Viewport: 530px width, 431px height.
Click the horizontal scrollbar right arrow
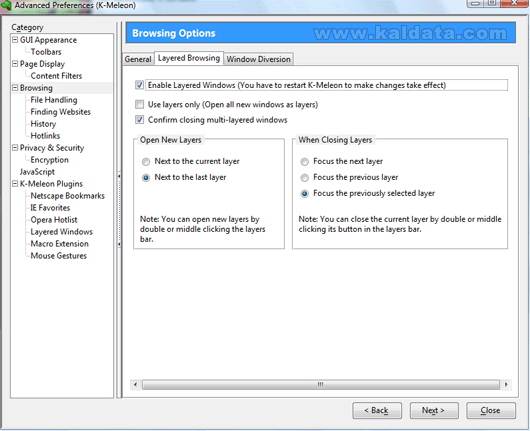click(x=506, y=384)
